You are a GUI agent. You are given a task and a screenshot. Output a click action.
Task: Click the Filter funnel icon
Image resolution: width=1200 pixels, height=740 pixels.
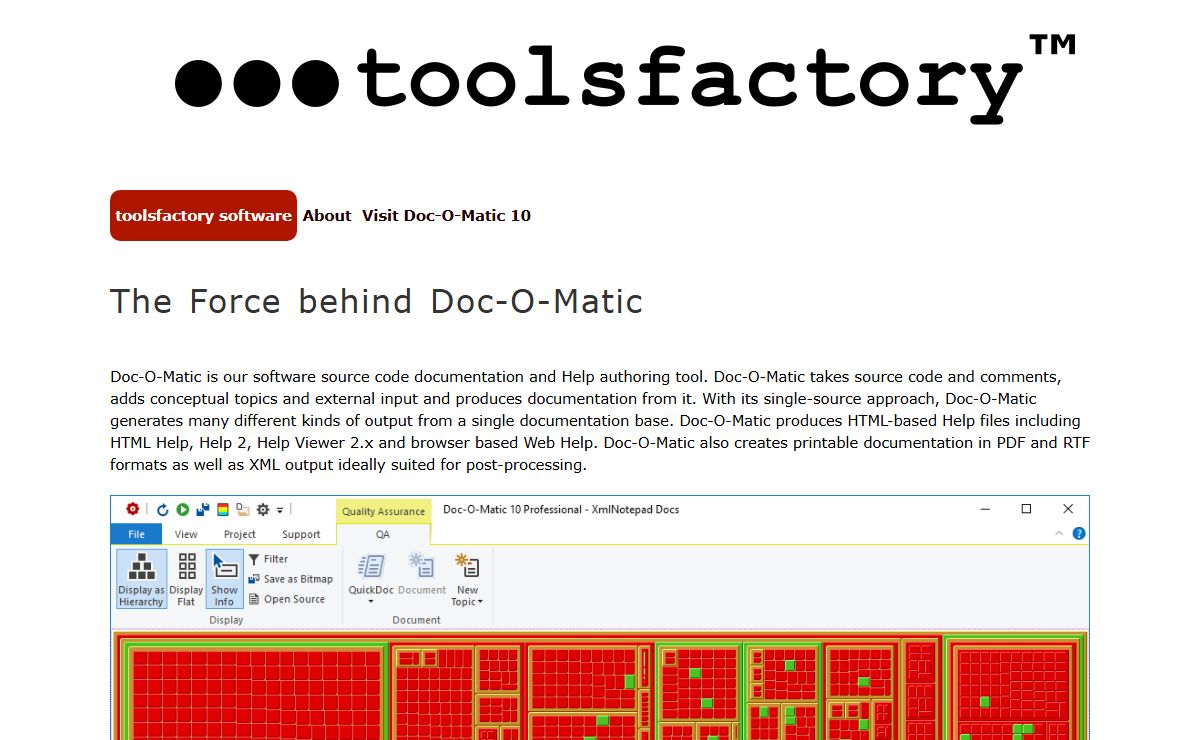click(254, 559)
